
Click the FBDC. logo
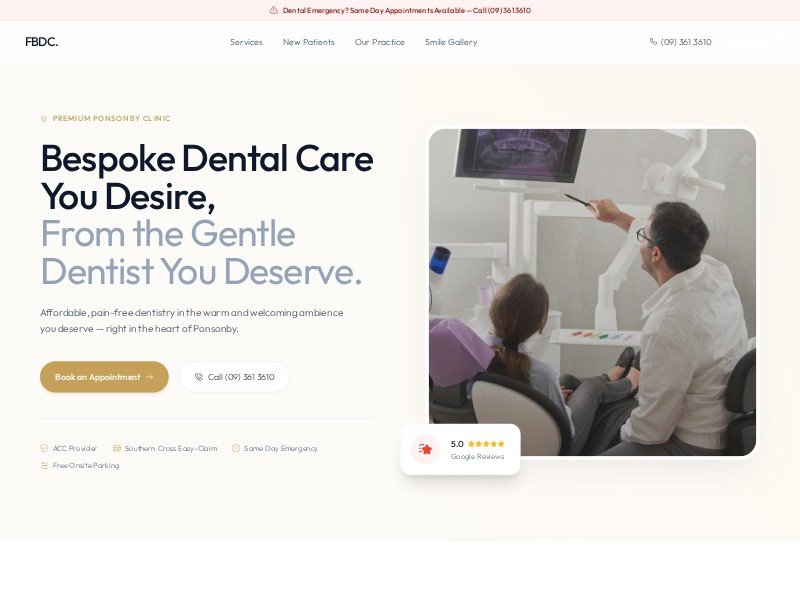[x=41, y=42]
